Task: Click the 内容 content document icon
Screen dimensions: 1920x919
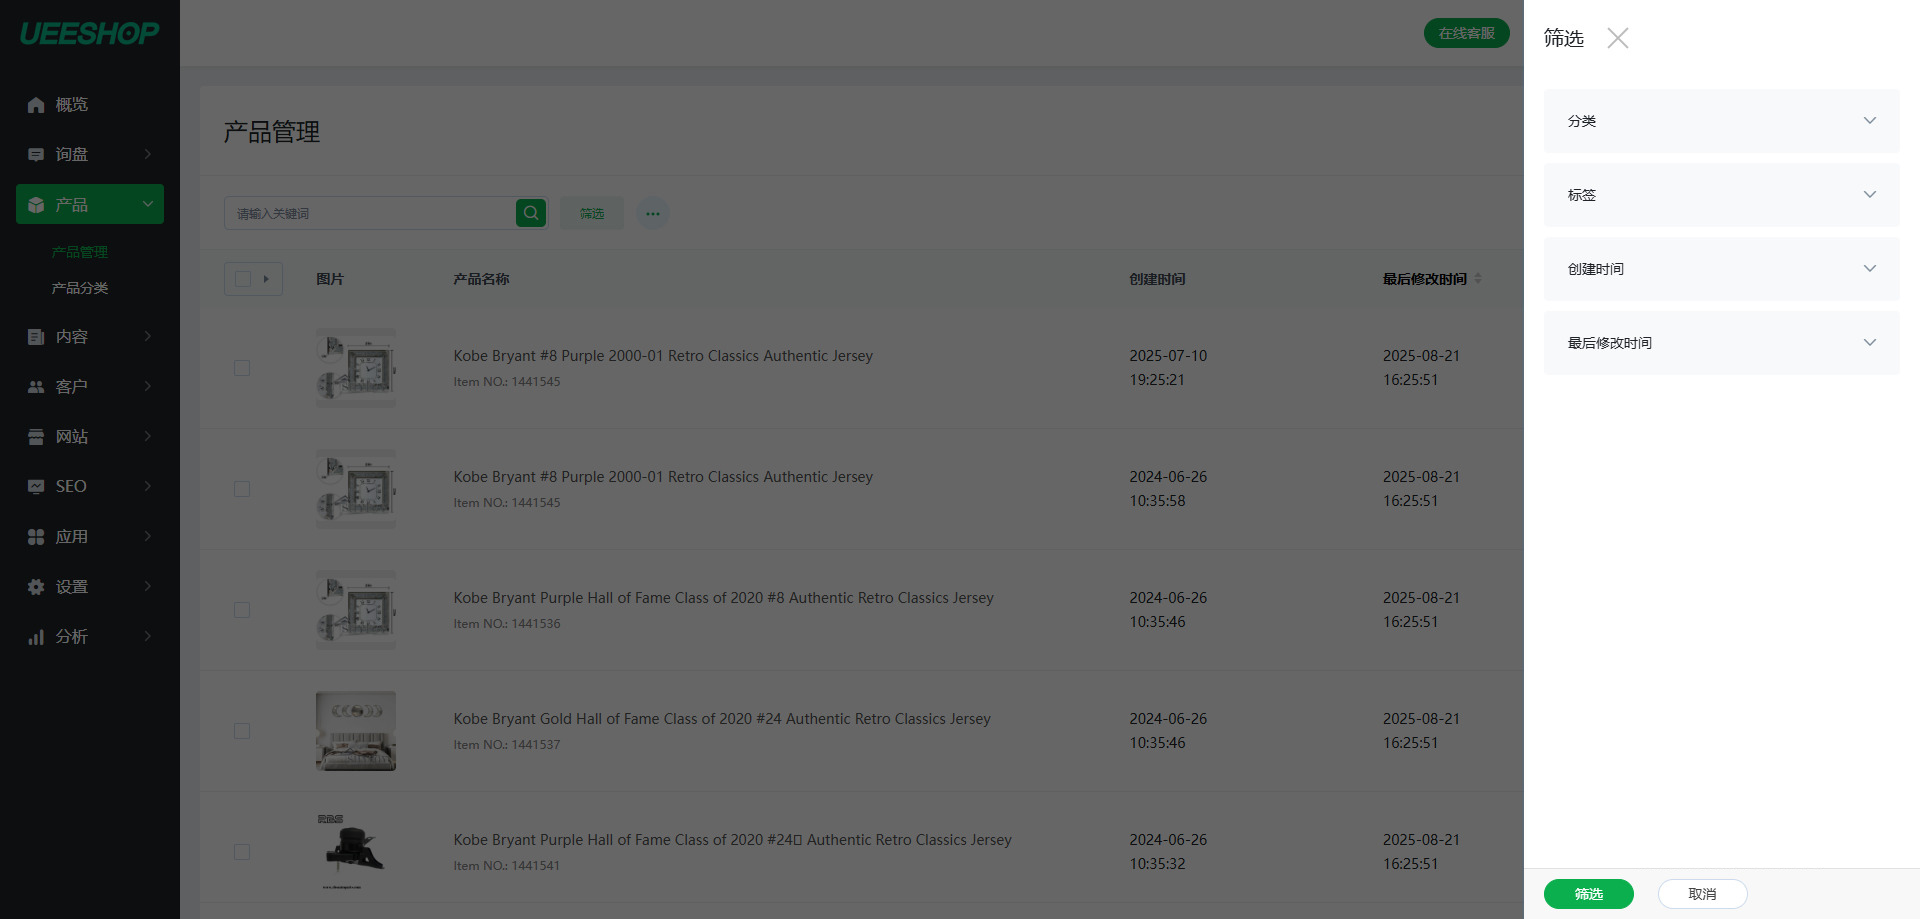Action: (36, 337)
